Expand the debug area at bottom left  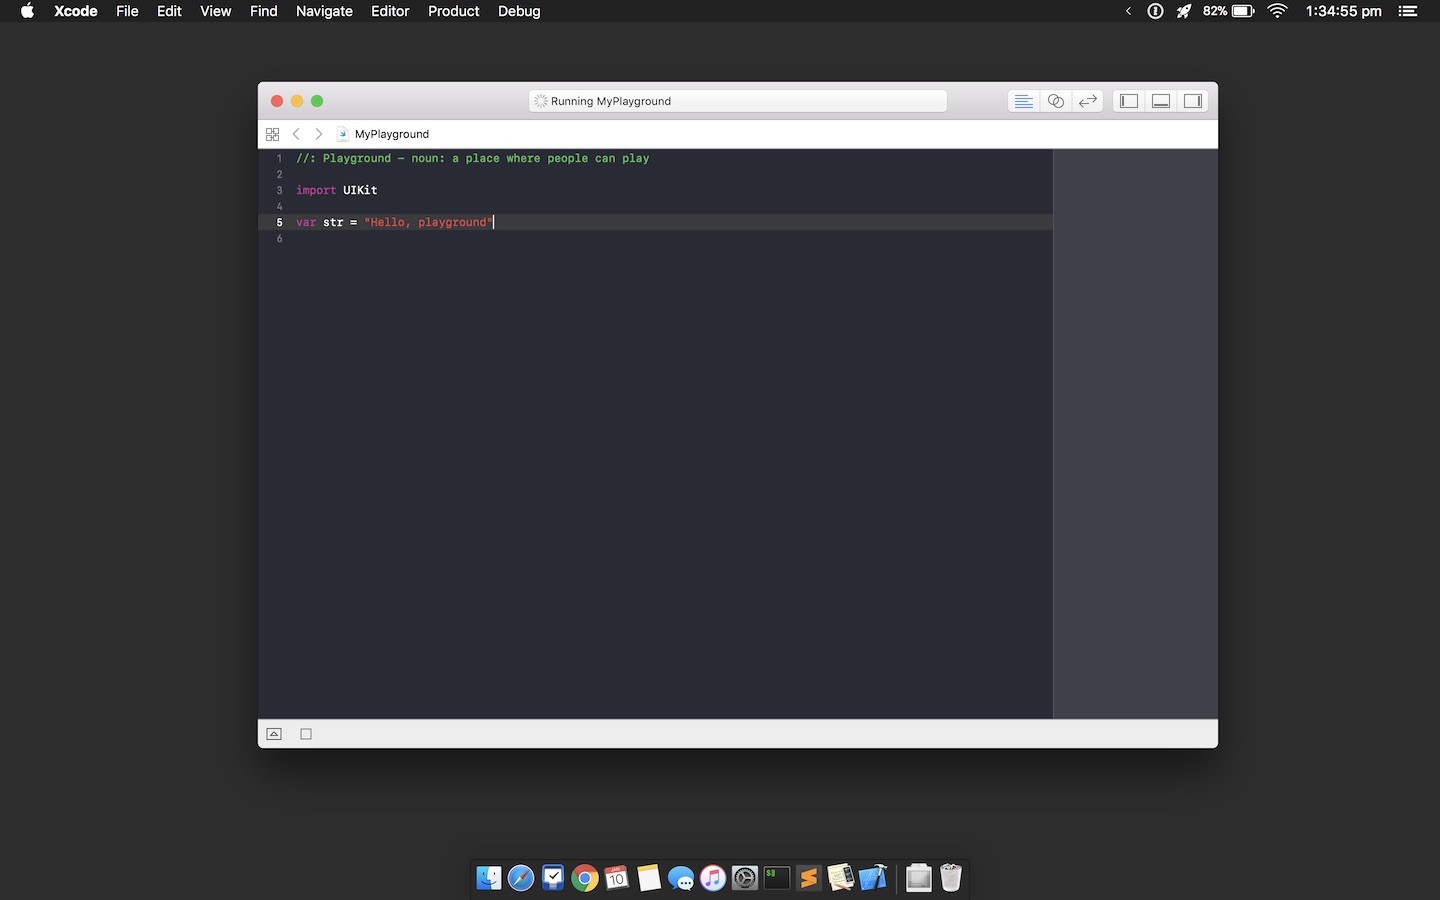point(274,734)
